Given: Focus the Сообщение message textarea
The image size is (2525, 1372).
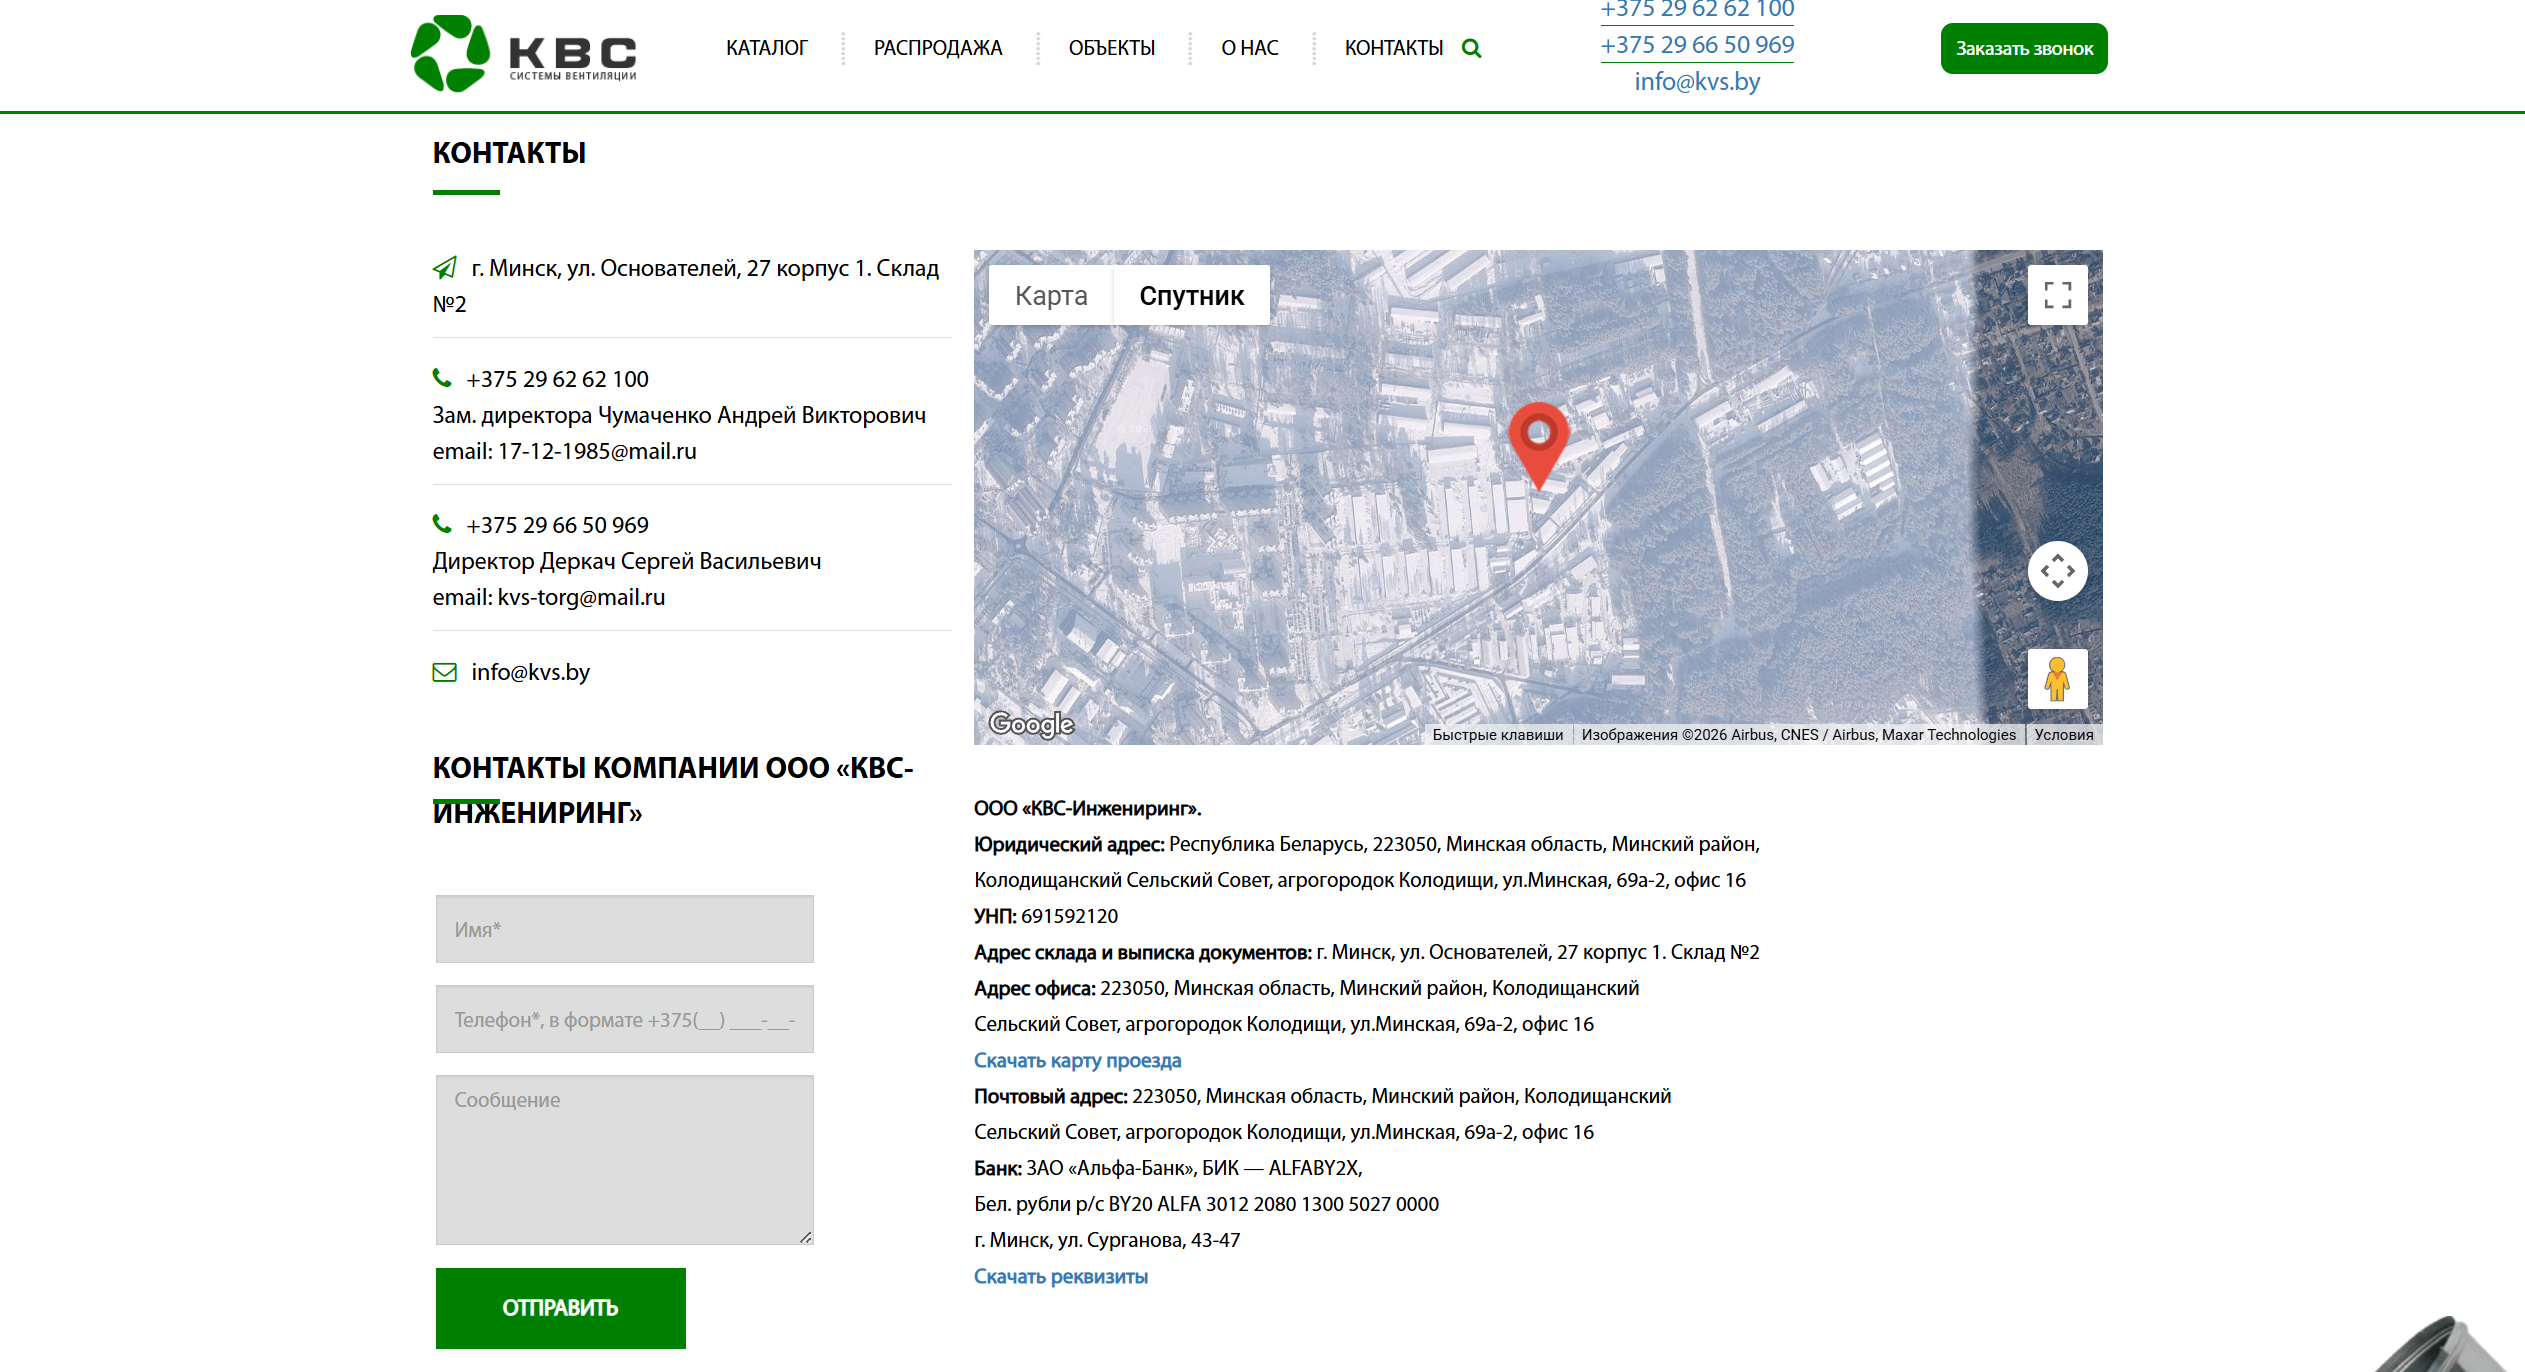Looking at the screenshot, I should (x=625, y=1160).
